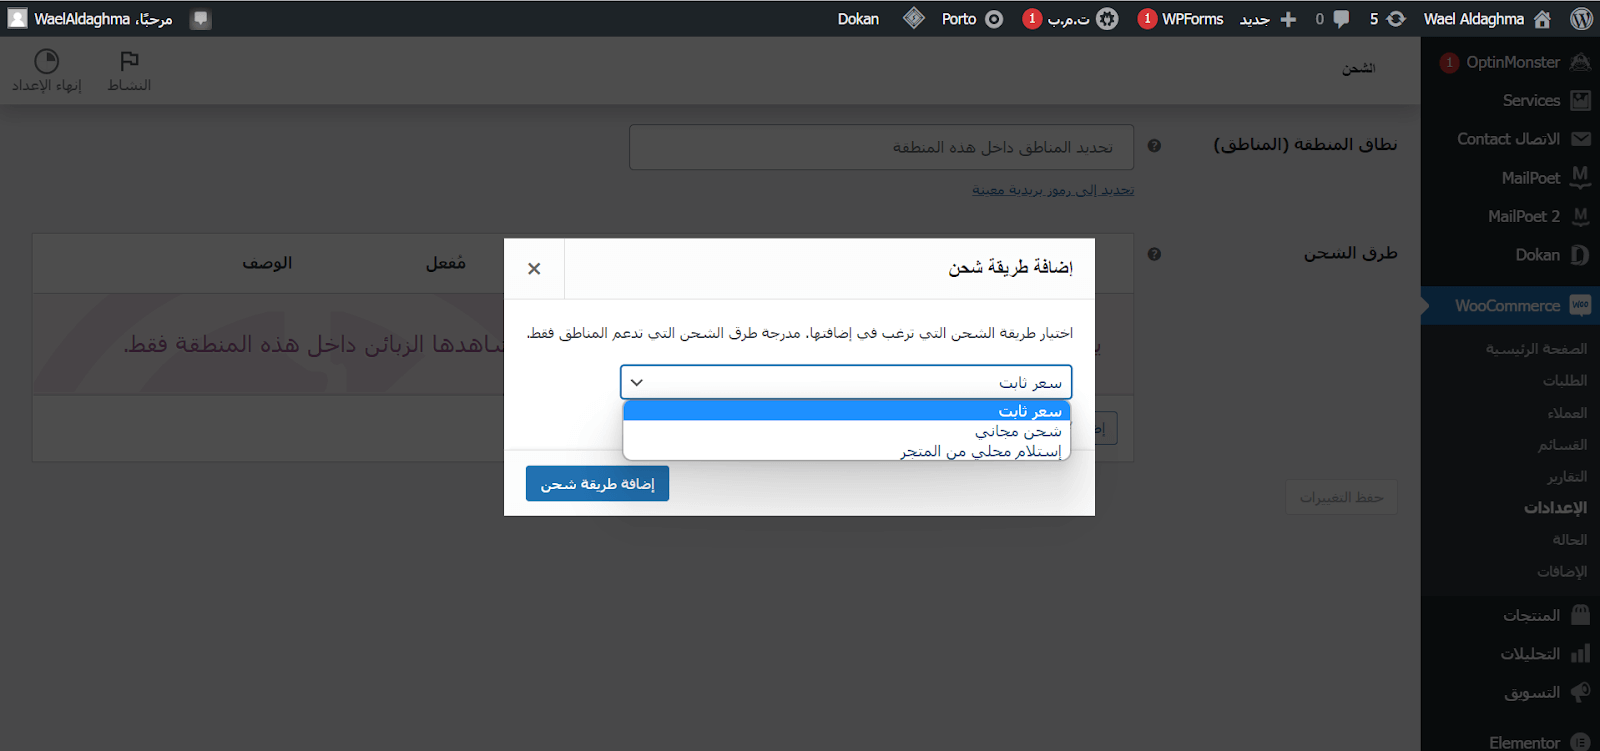Click the التسويق megaphone icon

(x=1580, y=692)
